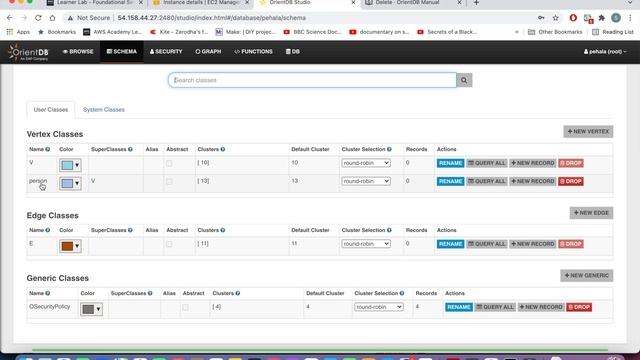Toggle Abstract checkbox for class E
Image resolution: width=640 pixels, height=360 pixels.
coord(169,244)
